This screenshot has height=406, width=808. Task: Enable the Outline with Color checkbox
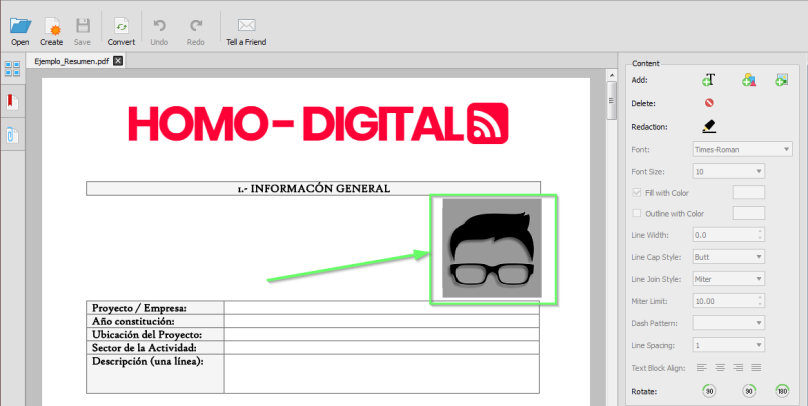point(637,213)
